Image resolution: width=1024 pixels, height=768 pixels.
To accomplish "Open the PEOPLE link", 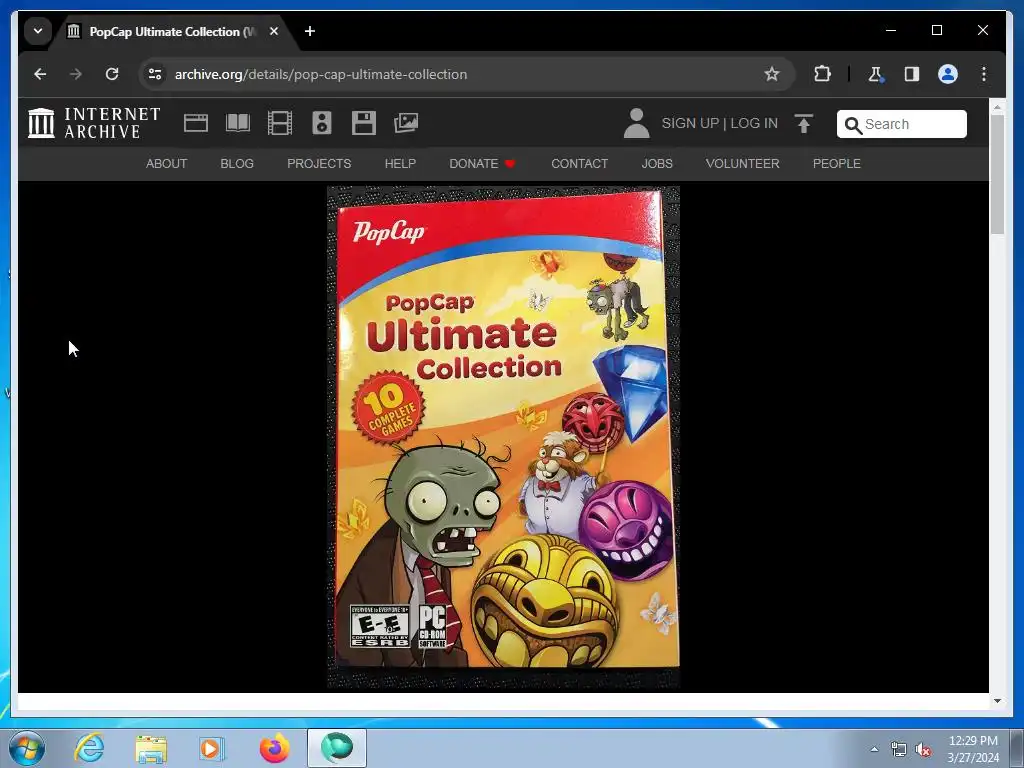I will coord(837,163).
